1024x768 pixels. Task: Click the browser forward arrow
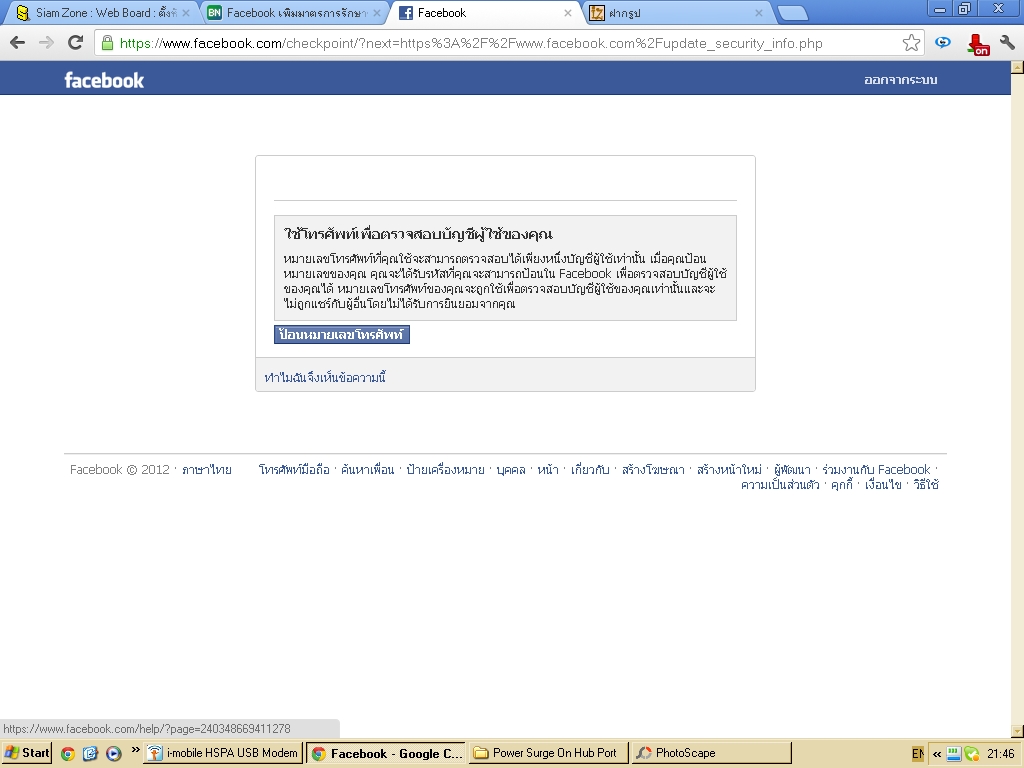point(46,43)
